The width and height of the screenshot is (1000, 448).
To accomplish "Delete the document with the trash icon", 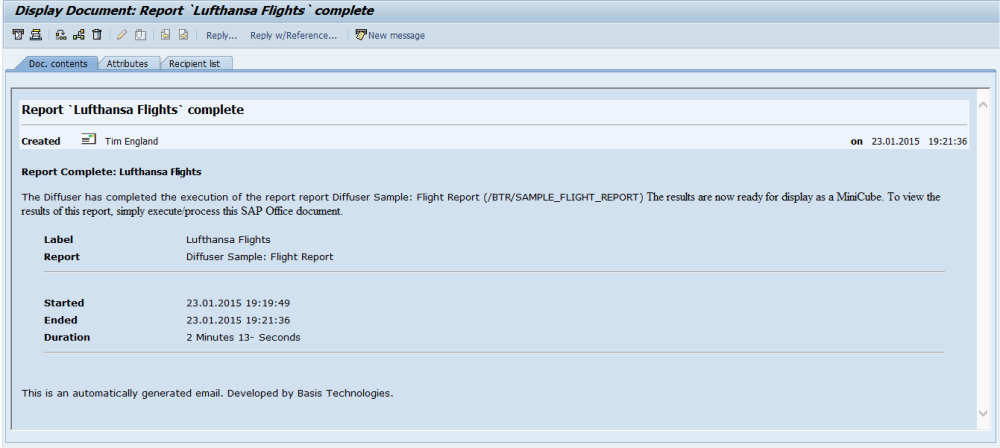I will [x=97, y=35].
